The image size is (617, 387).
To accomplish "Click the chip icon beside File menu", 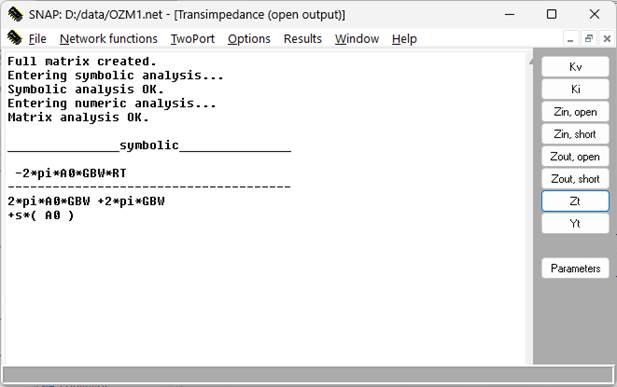I will click(15, 38).
